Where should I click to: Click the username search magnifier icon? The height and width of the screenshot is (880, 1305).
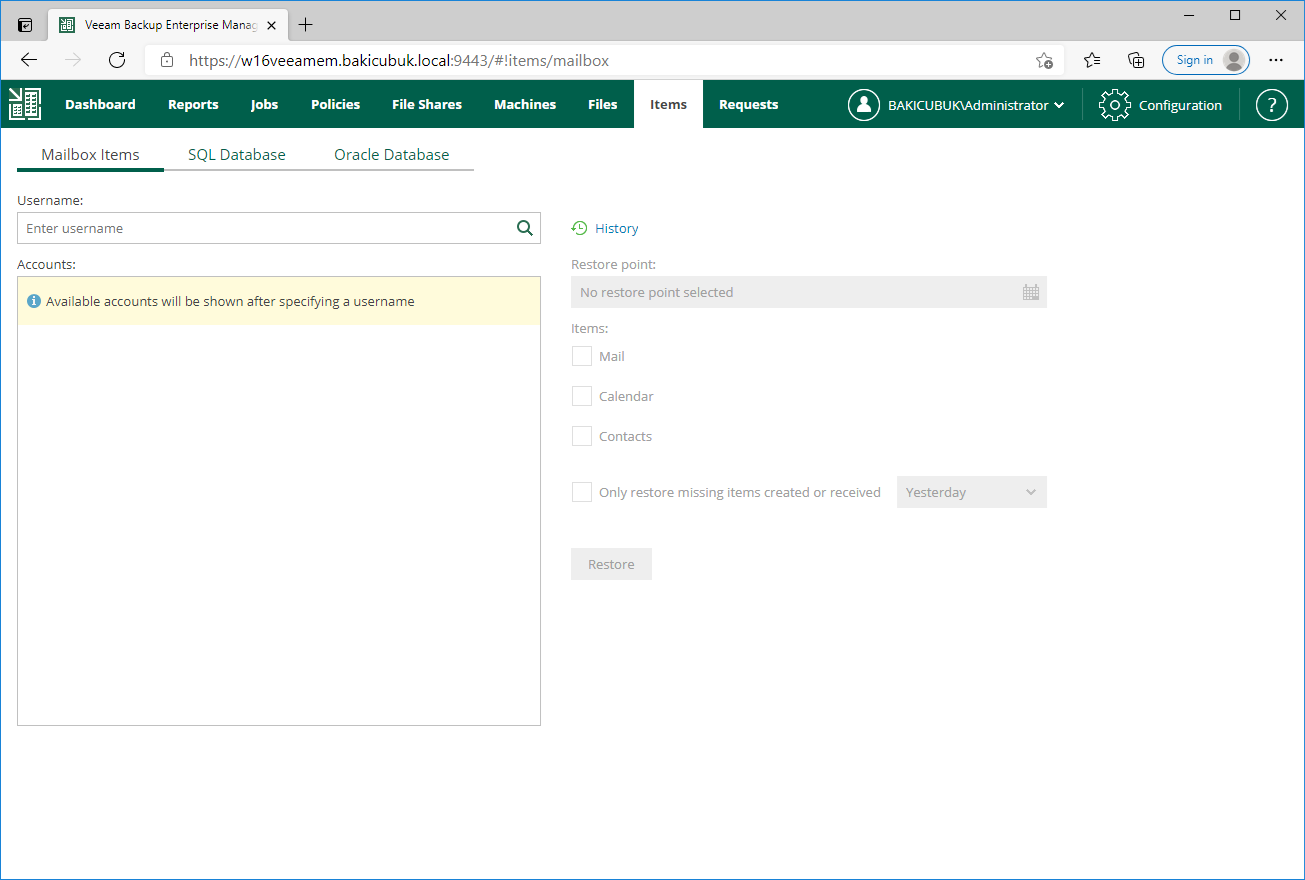click(x=525, y=228)
